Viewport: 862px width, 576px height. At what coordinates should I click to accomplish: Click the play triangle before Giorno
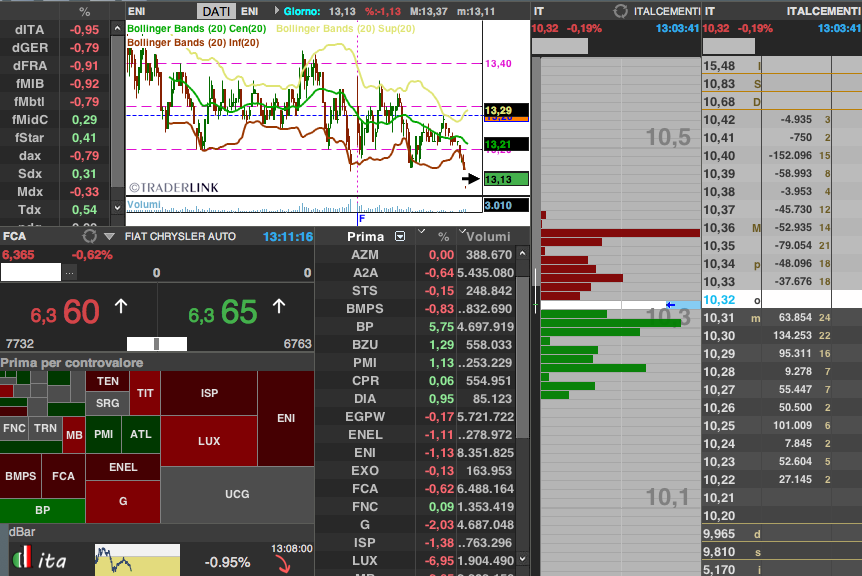[x=277, y=10]
